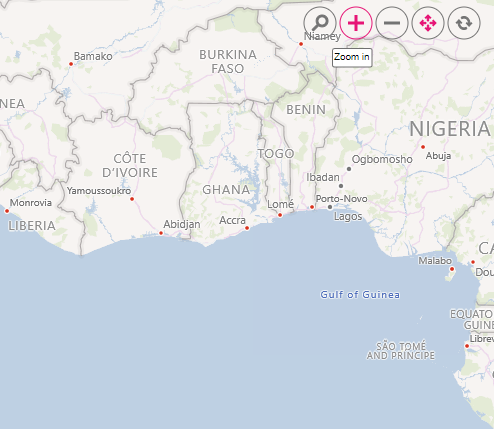Viewport: 495px width, 430px height.
Task: Select the Bamako city marker
Action: click(x=71, y=64)
